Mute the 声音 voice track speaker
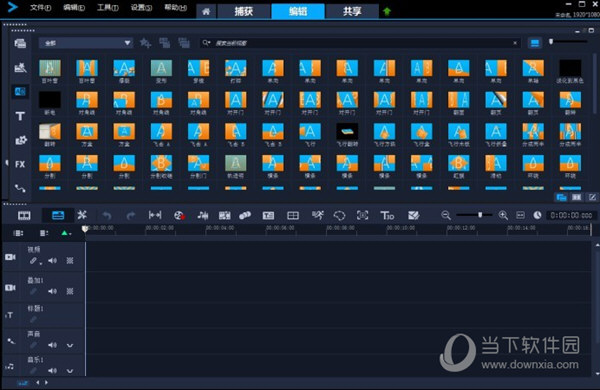The image size is (600, 390). [x=52, y=345]
